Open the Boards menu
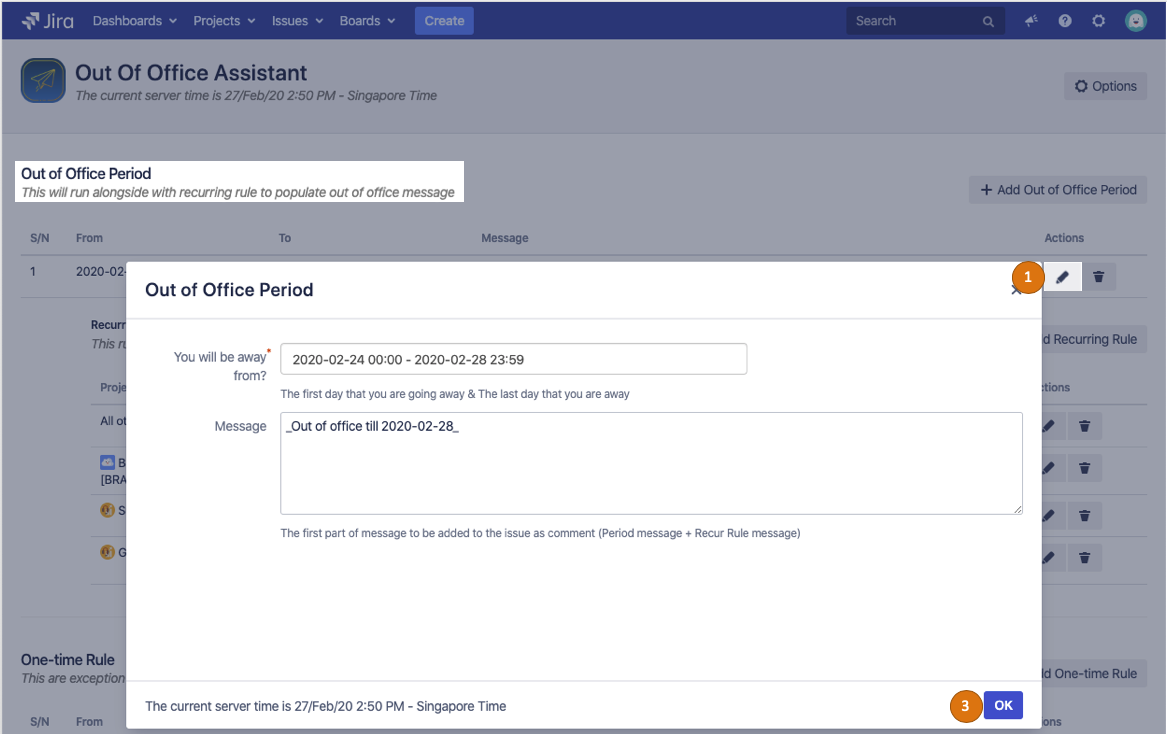The width and height of the screenshot is (1167, 734). point(367,21)
